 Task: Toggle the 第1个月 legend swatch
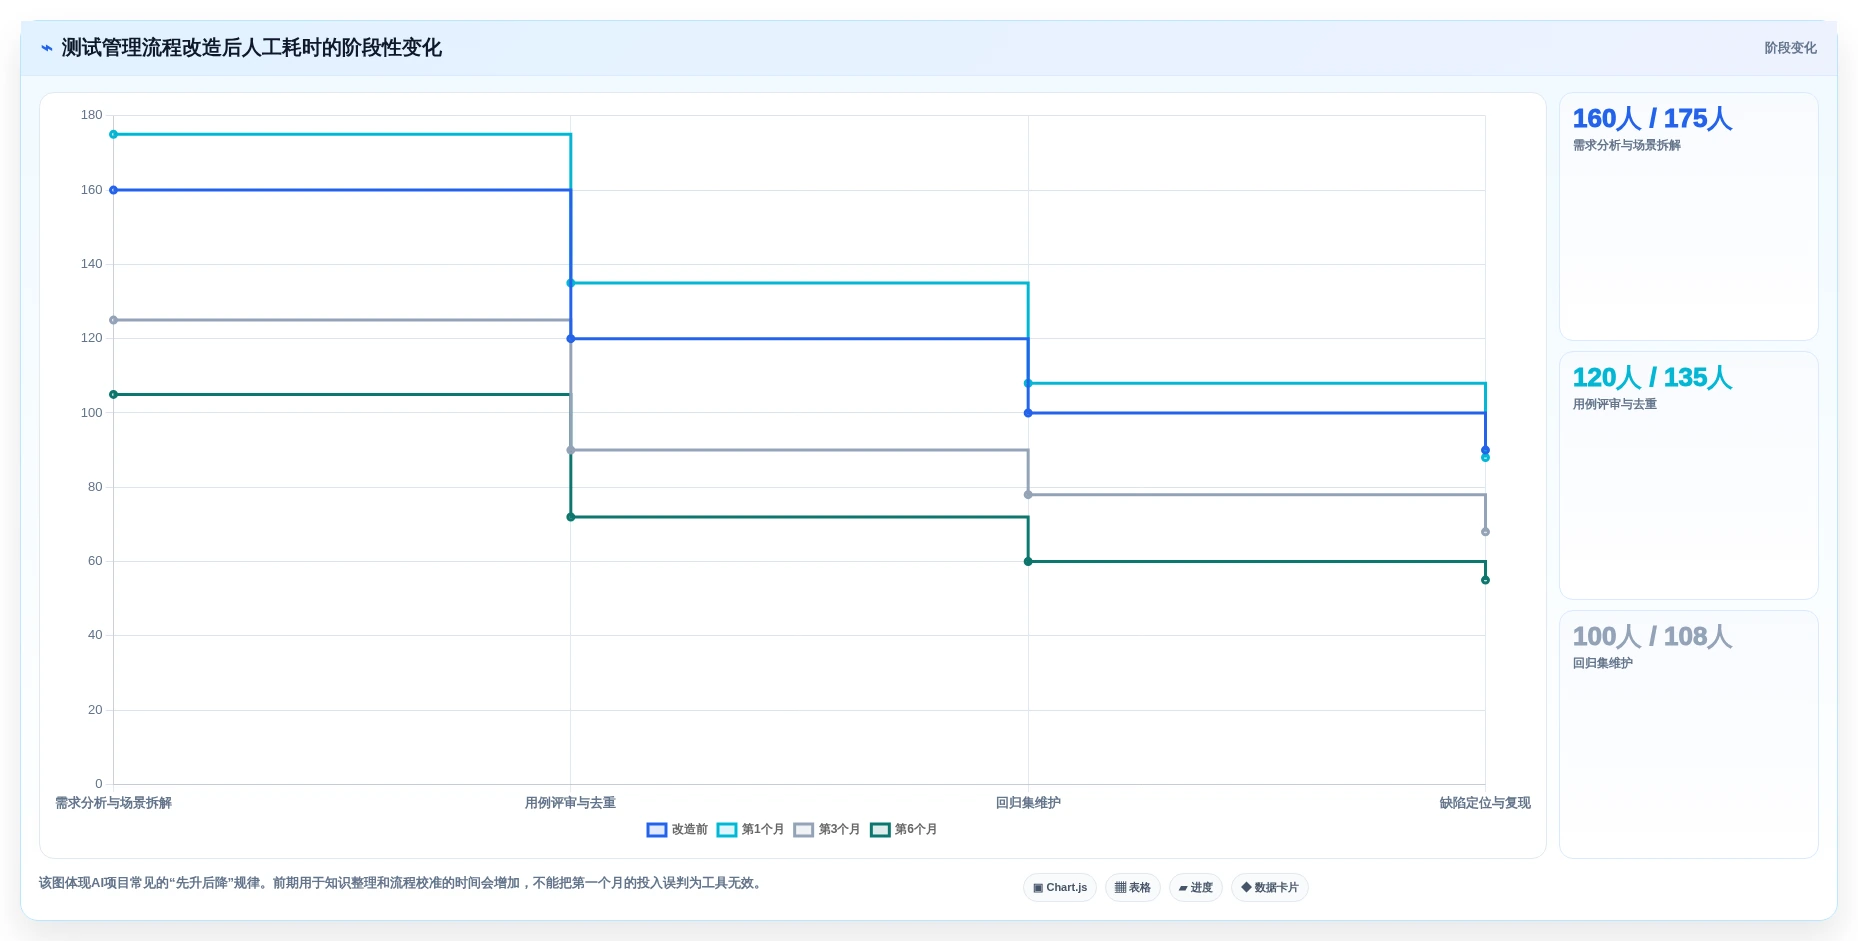click(x=727, y=830)
